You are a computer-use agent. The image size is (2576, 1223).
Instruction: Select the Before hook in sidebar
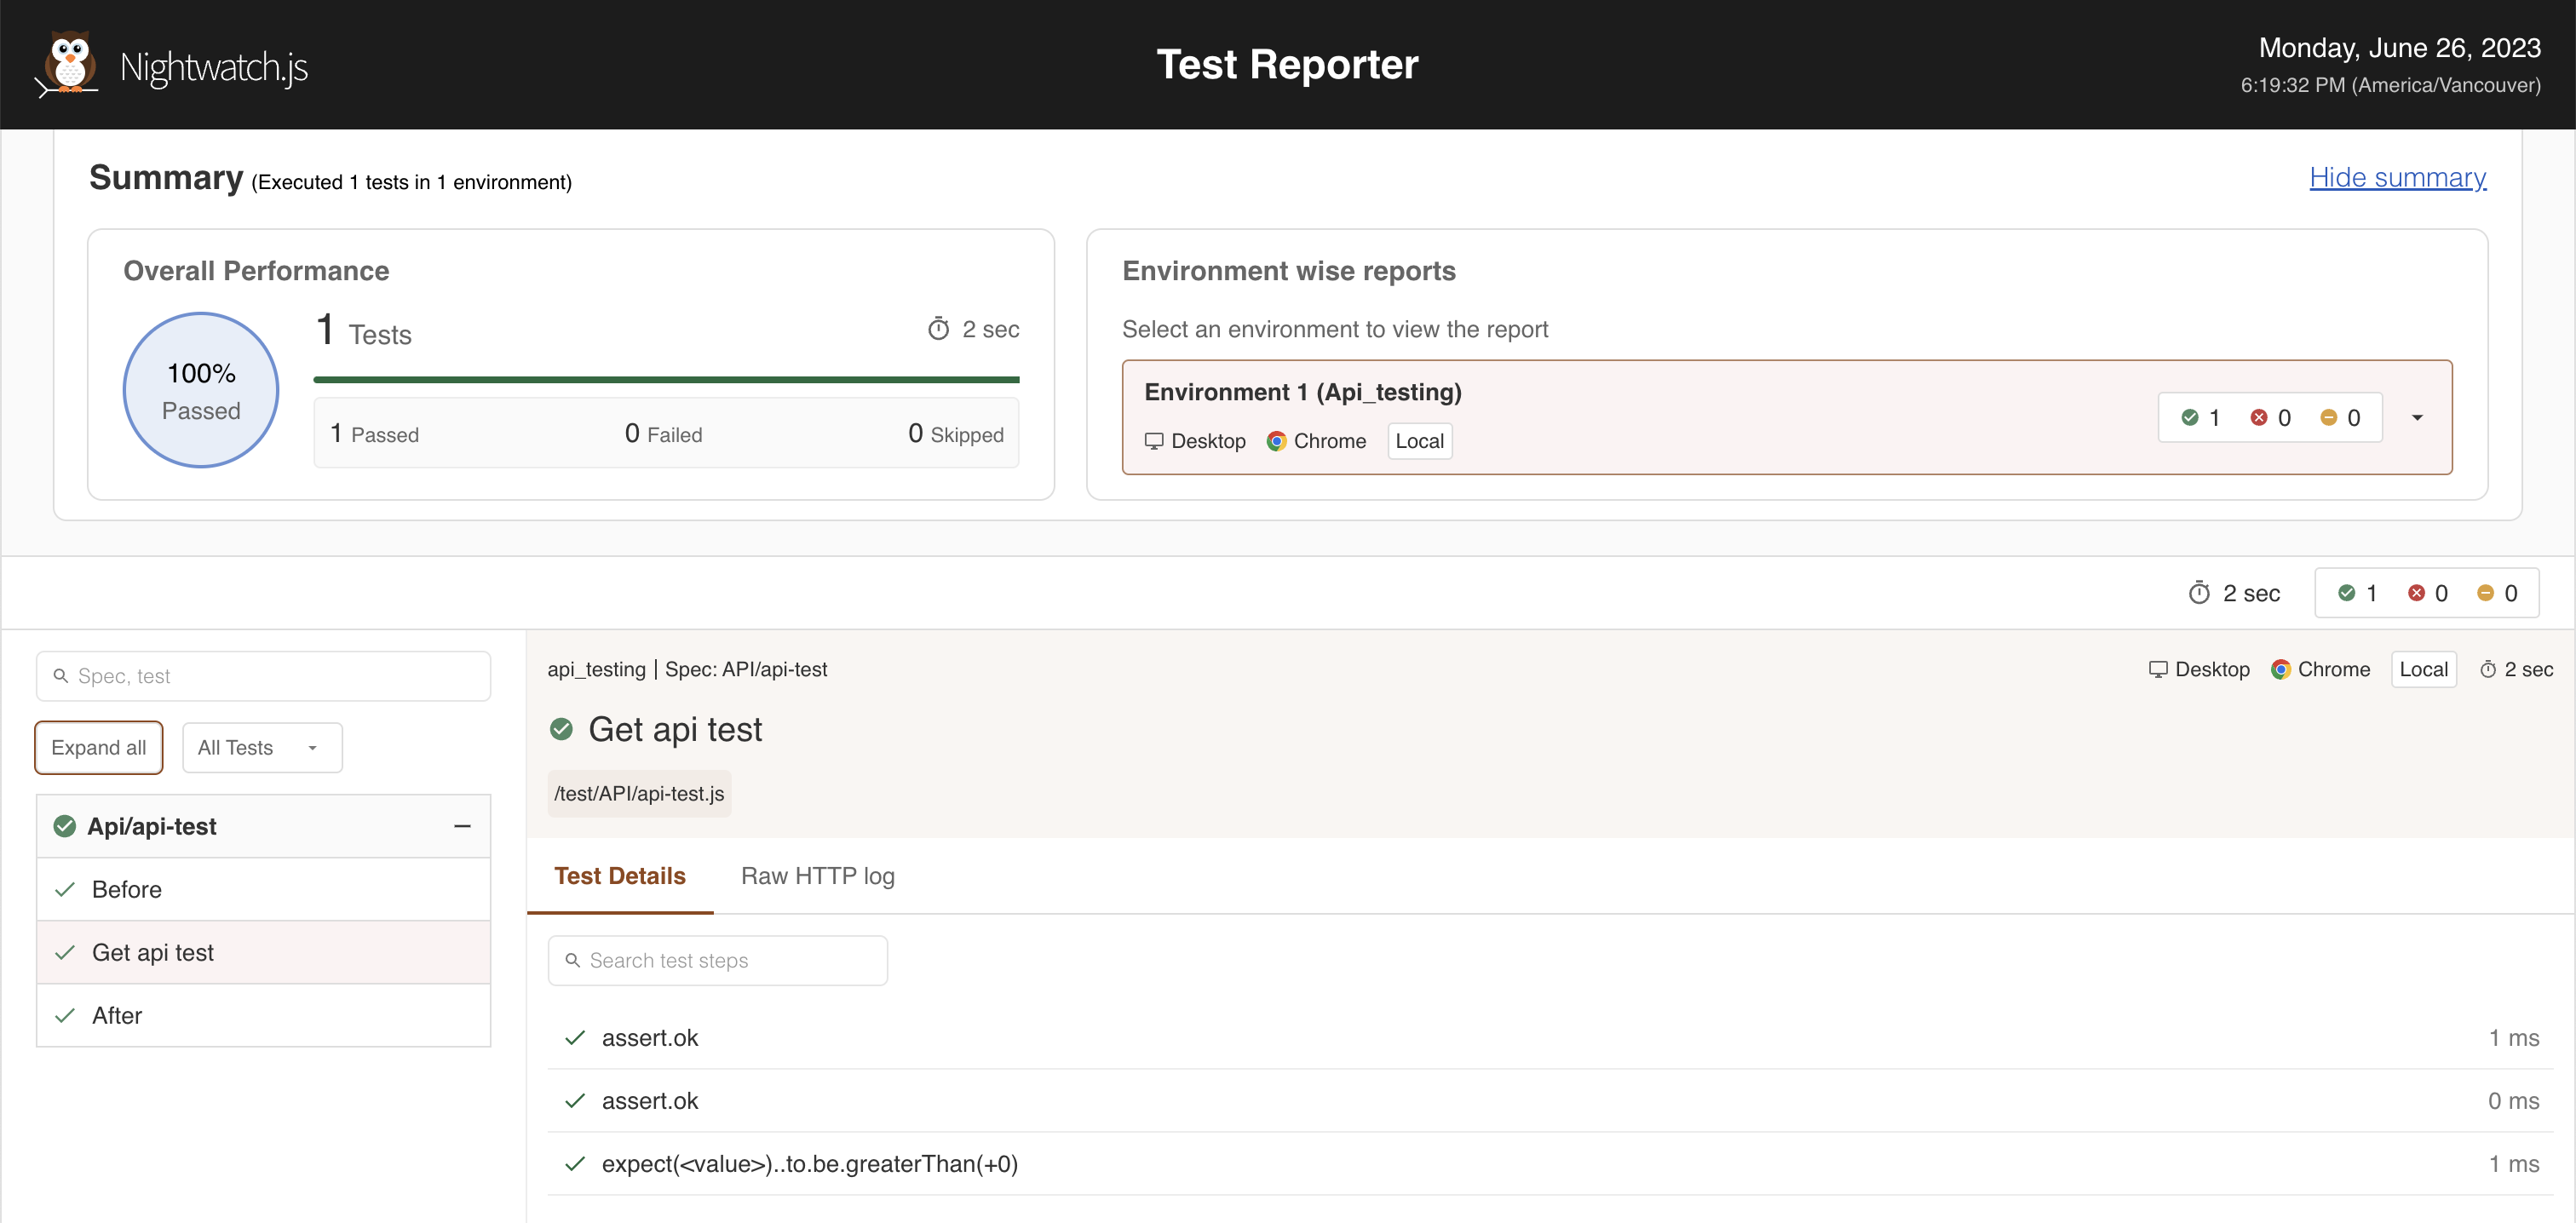click(x=127, y=889)
